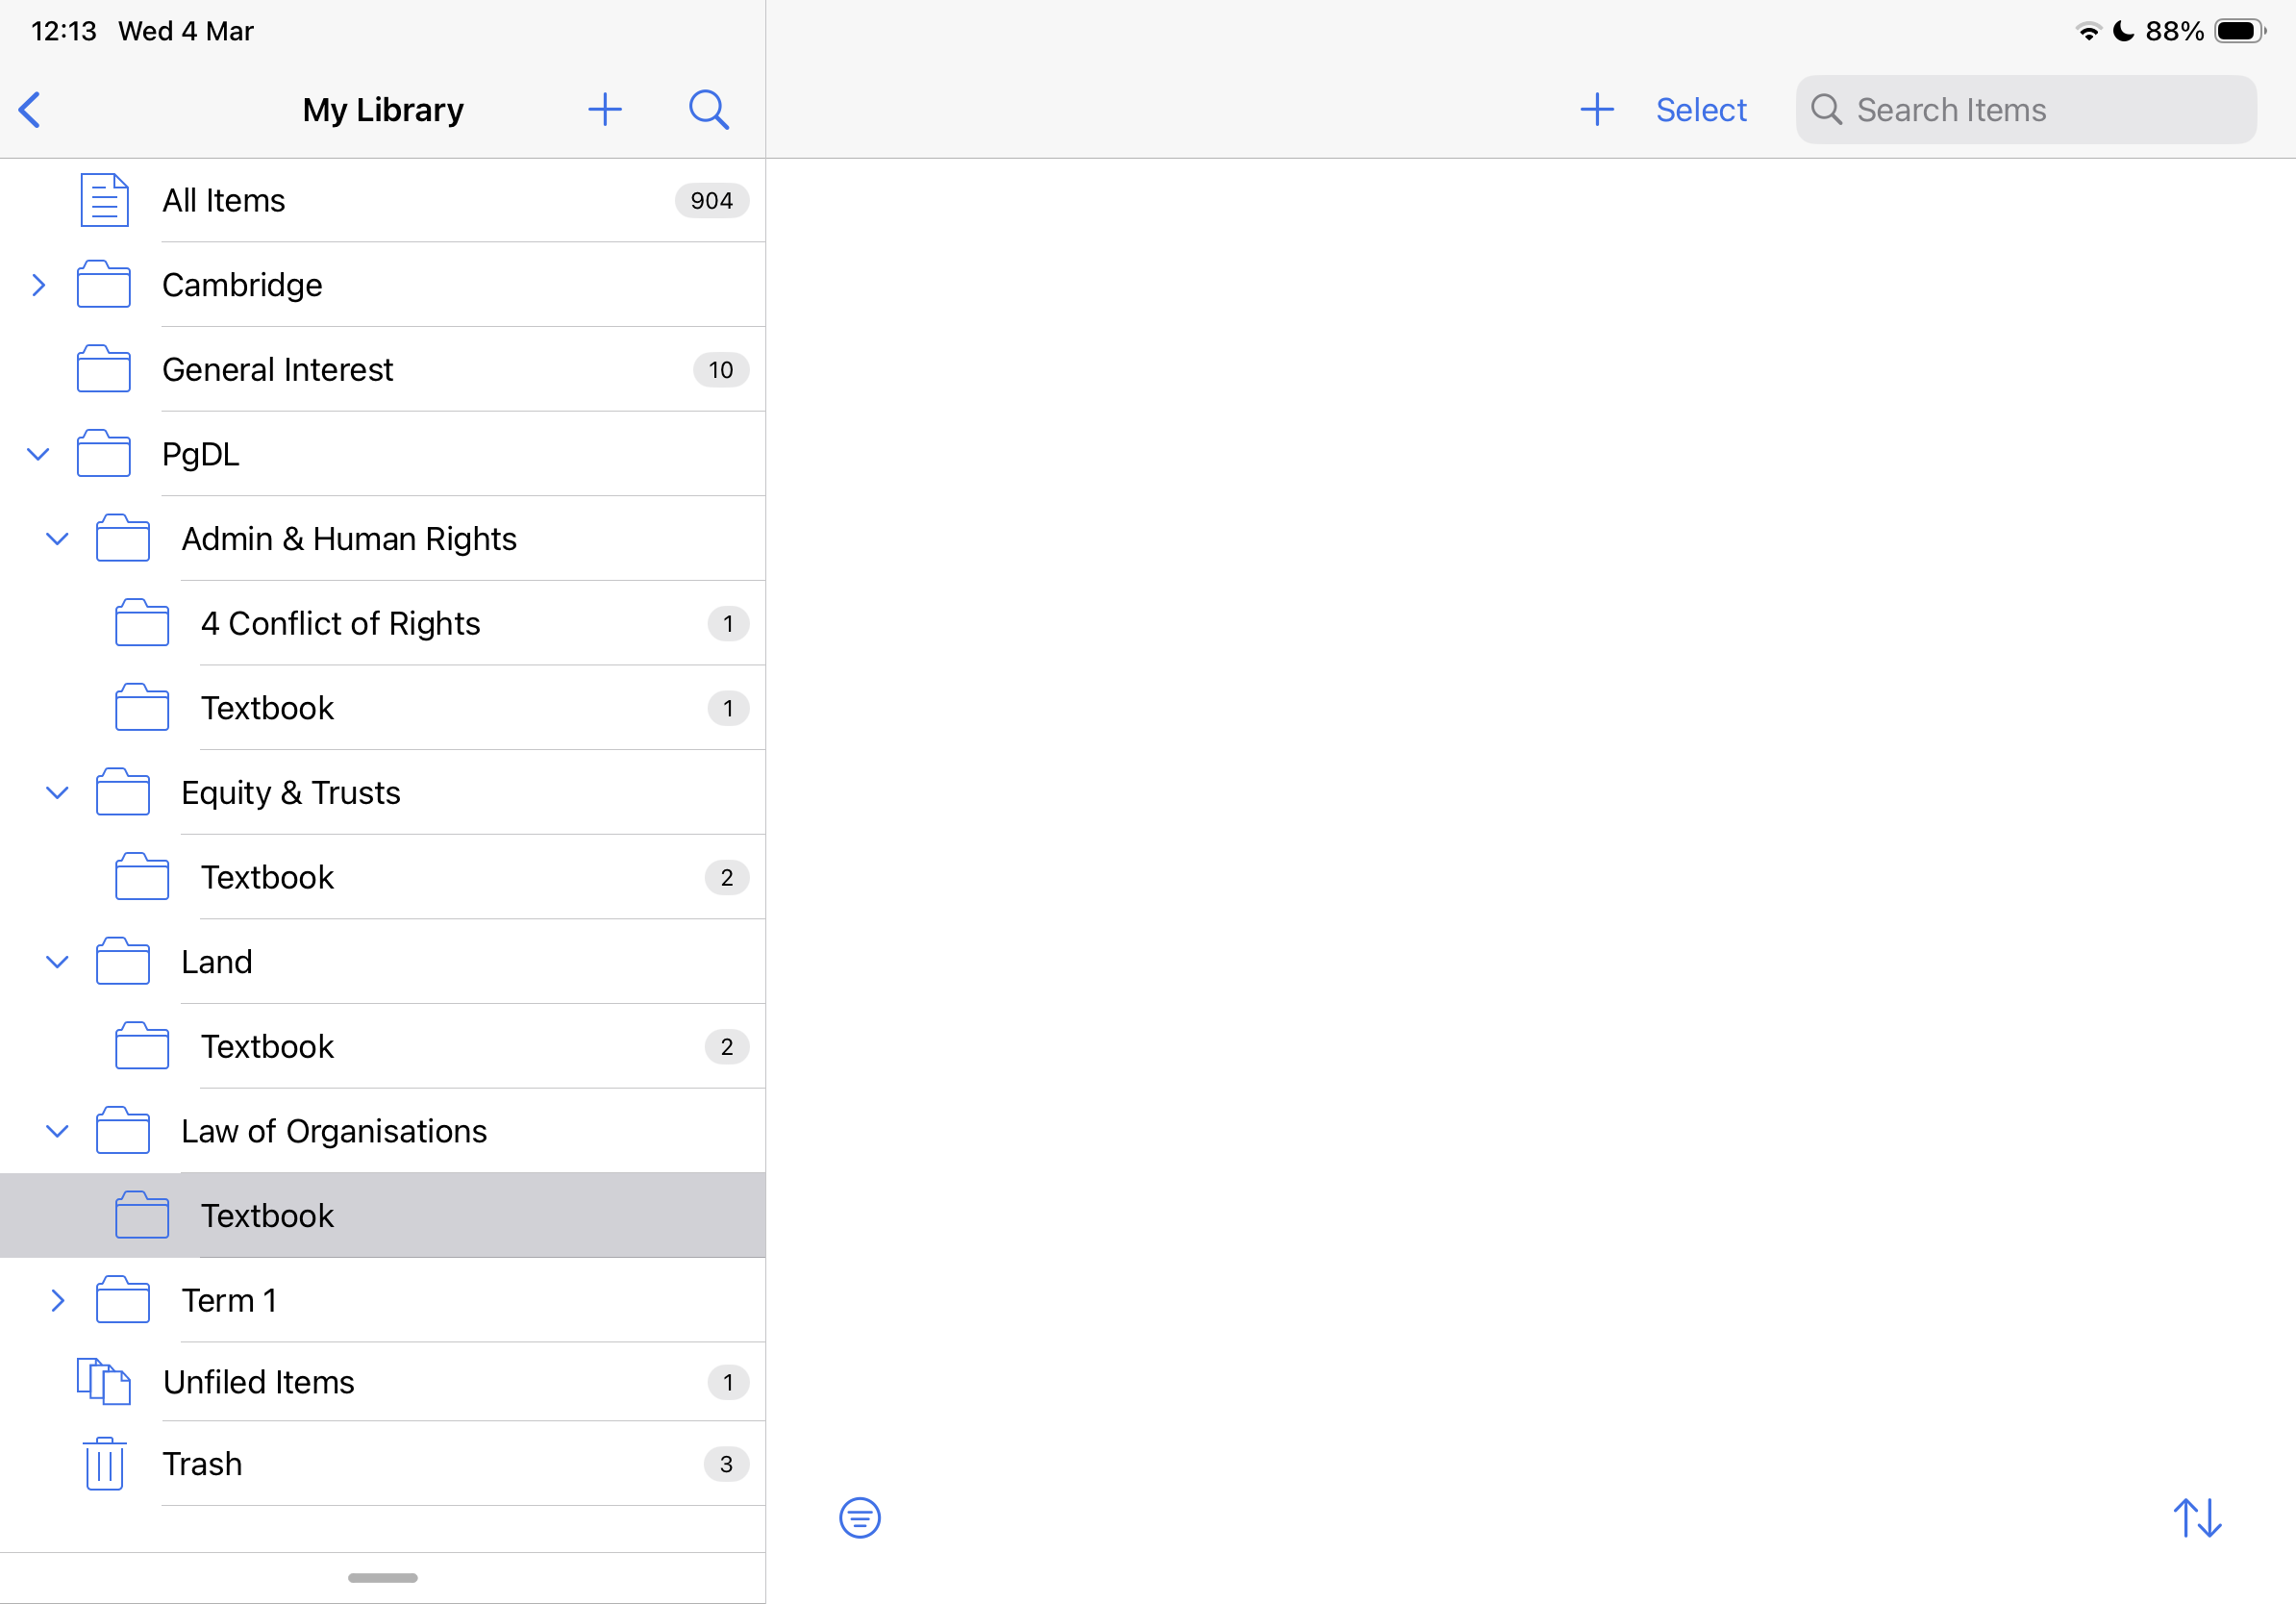Viewport: 2296px width, 1604px height.
Task: Open Unfiled Items
Action: point(258,1381)
